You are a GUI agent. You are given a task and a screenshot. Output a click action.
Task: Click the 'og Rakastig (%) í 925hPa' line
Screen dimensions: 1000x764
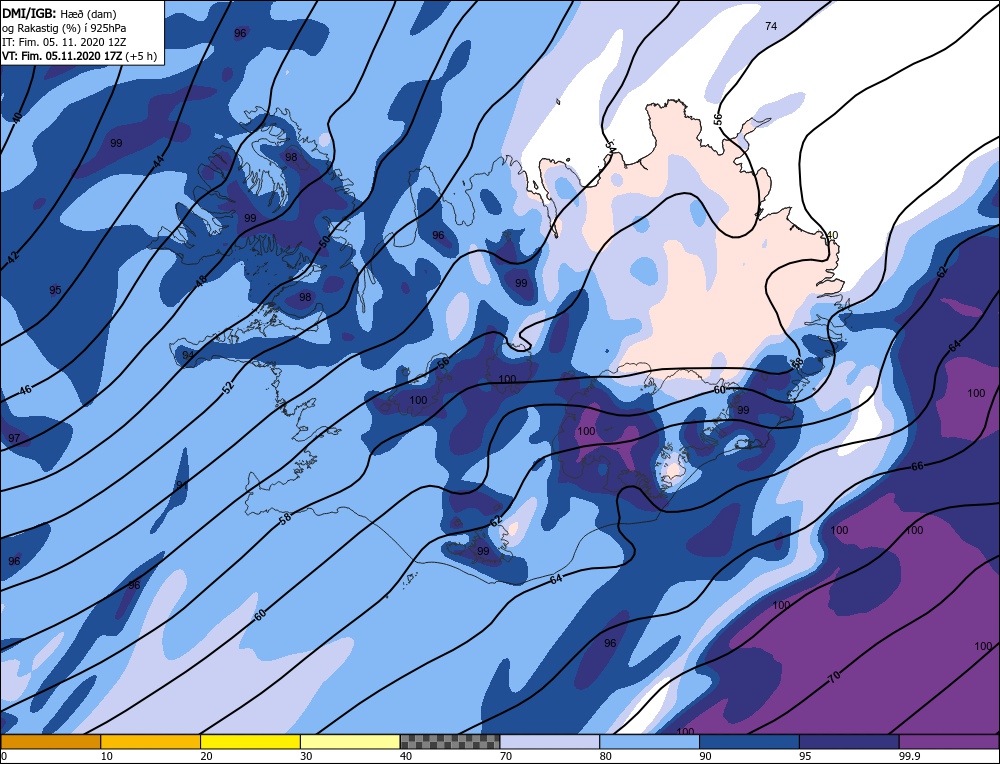(x=64, y=27)
